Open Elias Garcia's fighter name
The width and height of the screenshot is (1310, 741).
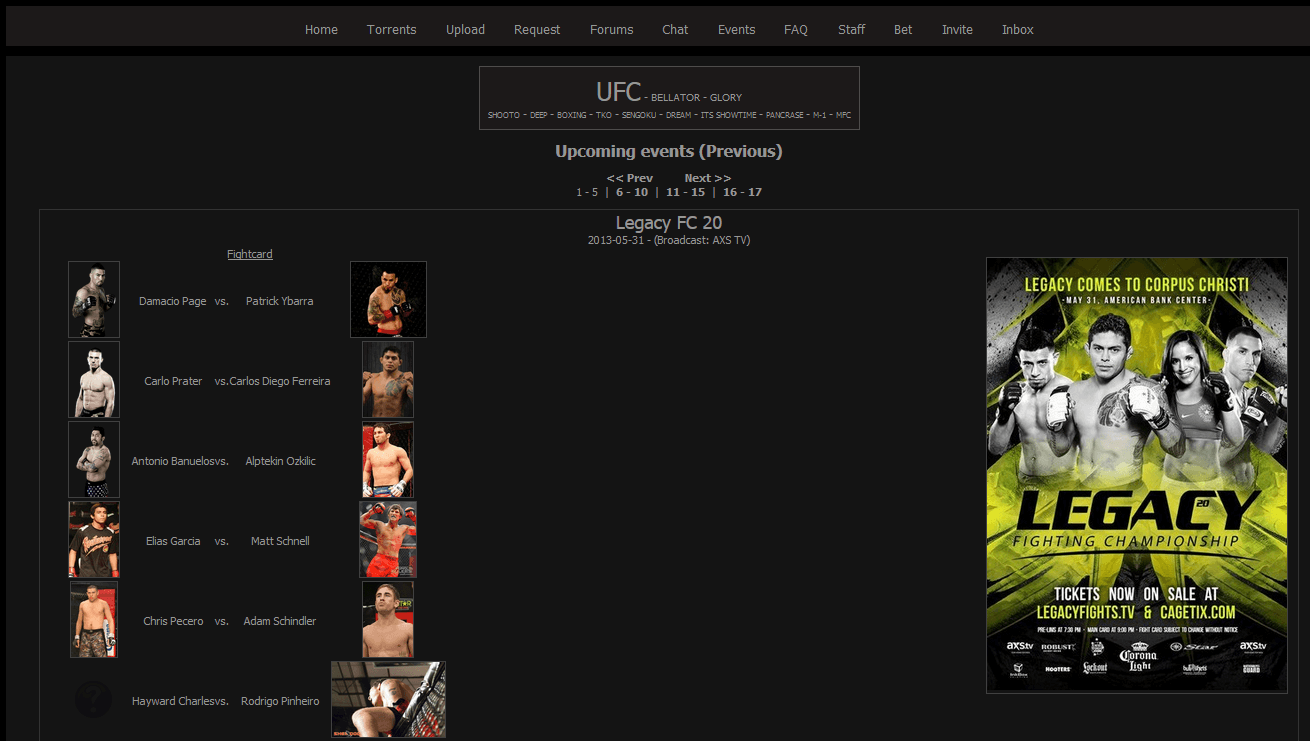173,541
